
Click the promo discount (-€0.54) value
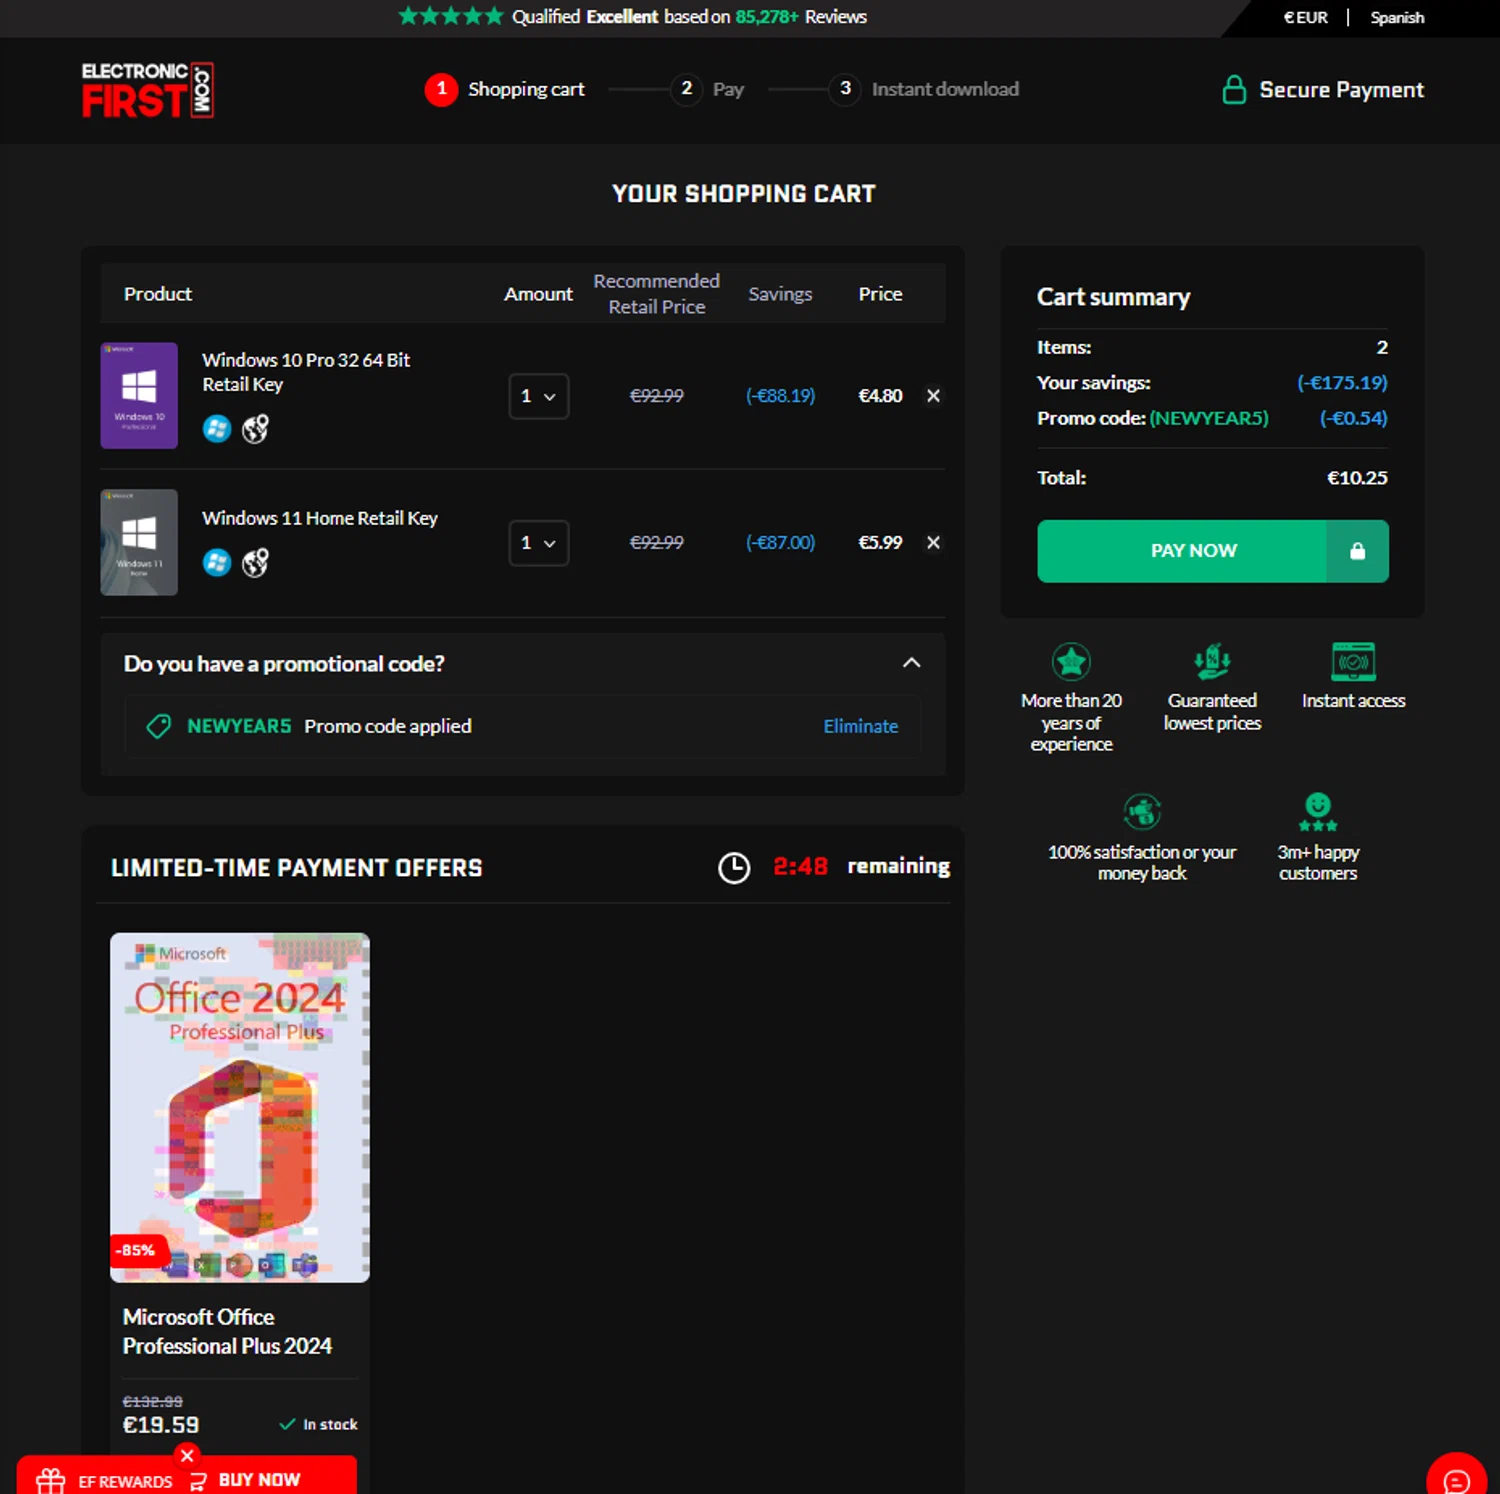1353,418
